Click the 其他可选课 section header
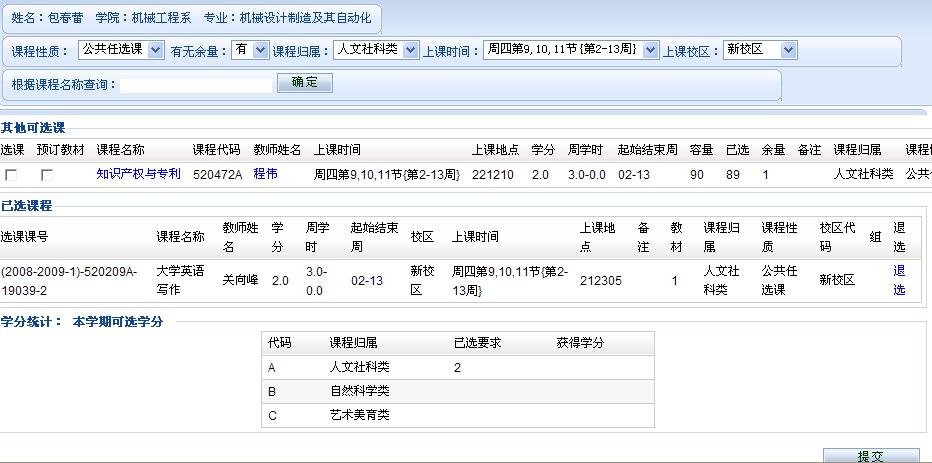 coord(33,128)
